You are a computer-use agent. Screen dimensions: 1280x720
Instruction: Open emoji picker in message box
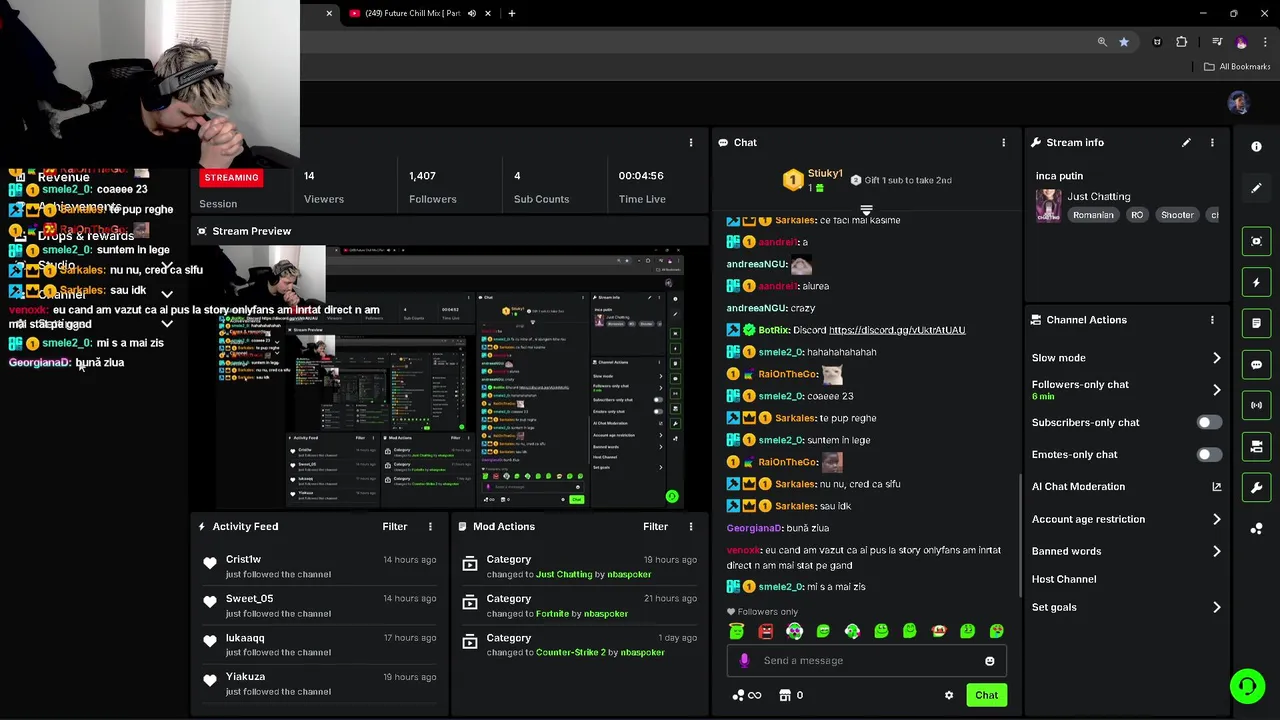tap(989, 661)
